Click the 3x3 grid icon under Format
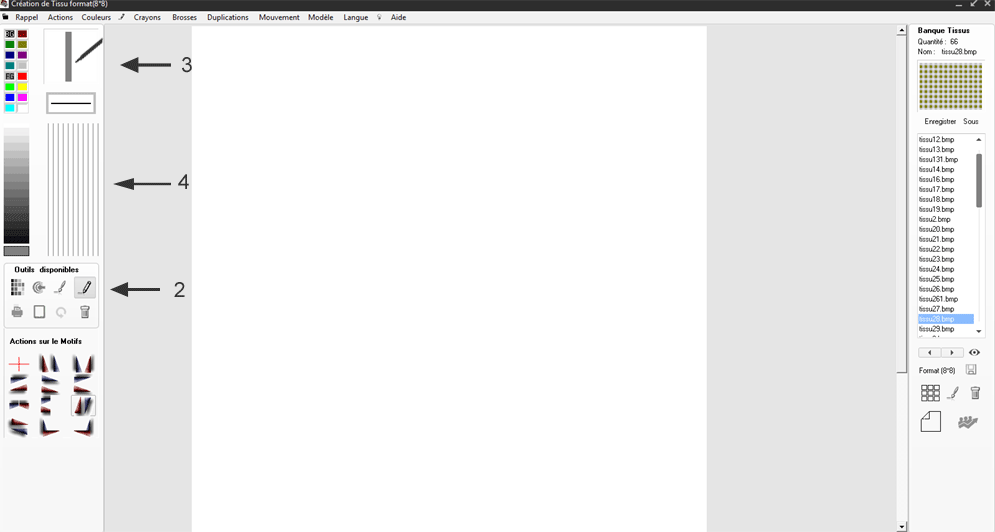995x532 pixels. coord(930,393)
